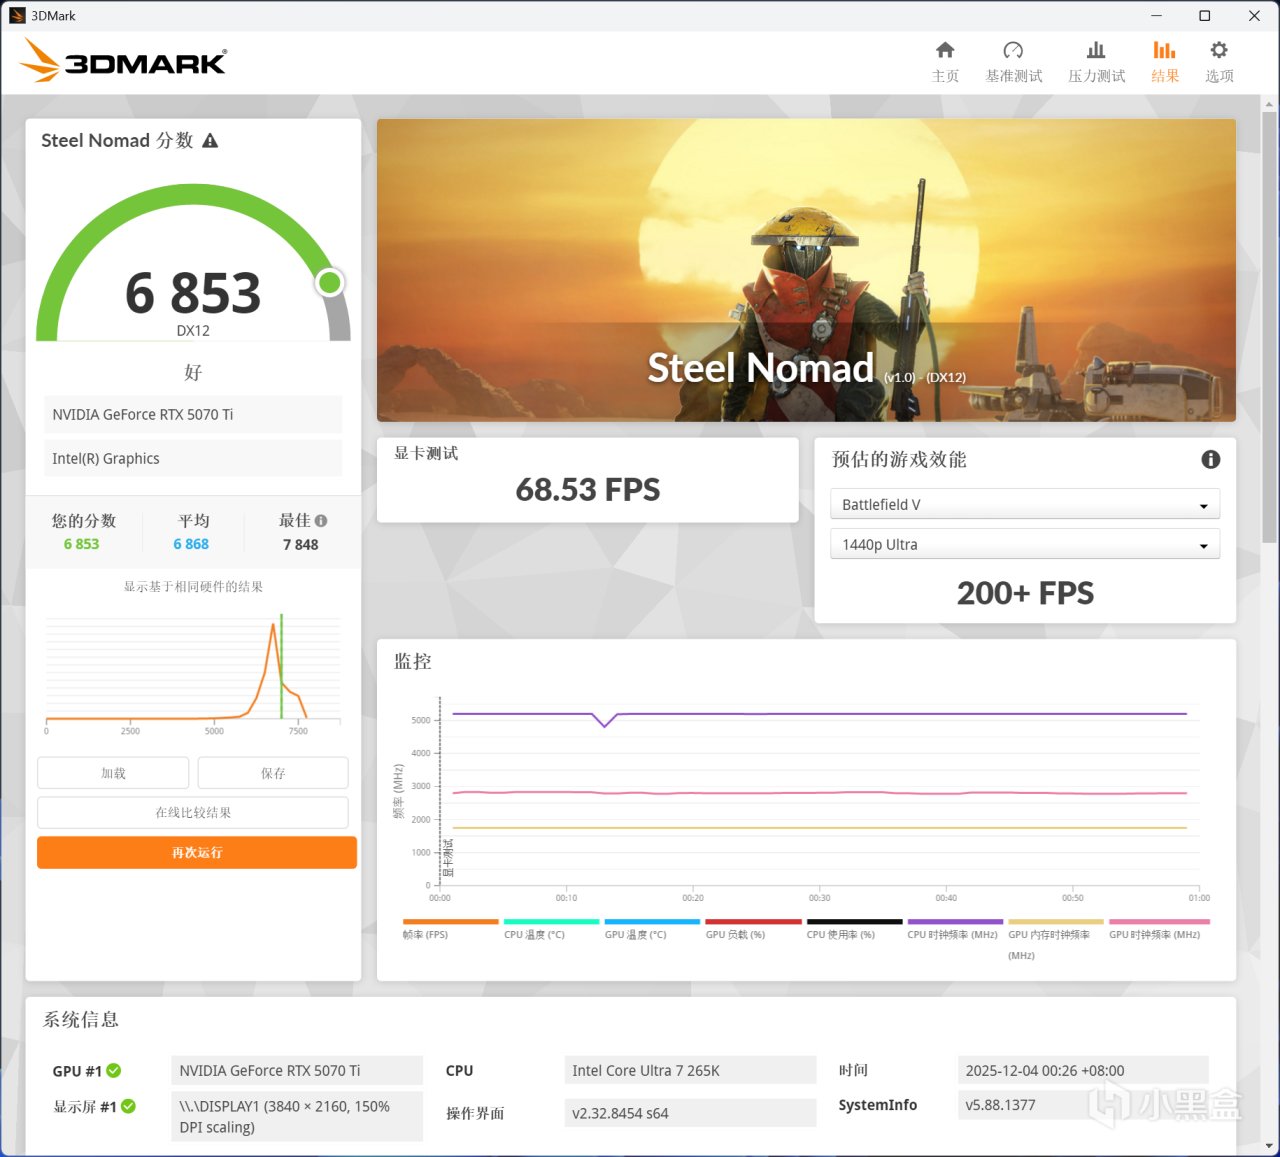
Task: Click the green check next to GPU #1
Action: tap(114, 1070)
